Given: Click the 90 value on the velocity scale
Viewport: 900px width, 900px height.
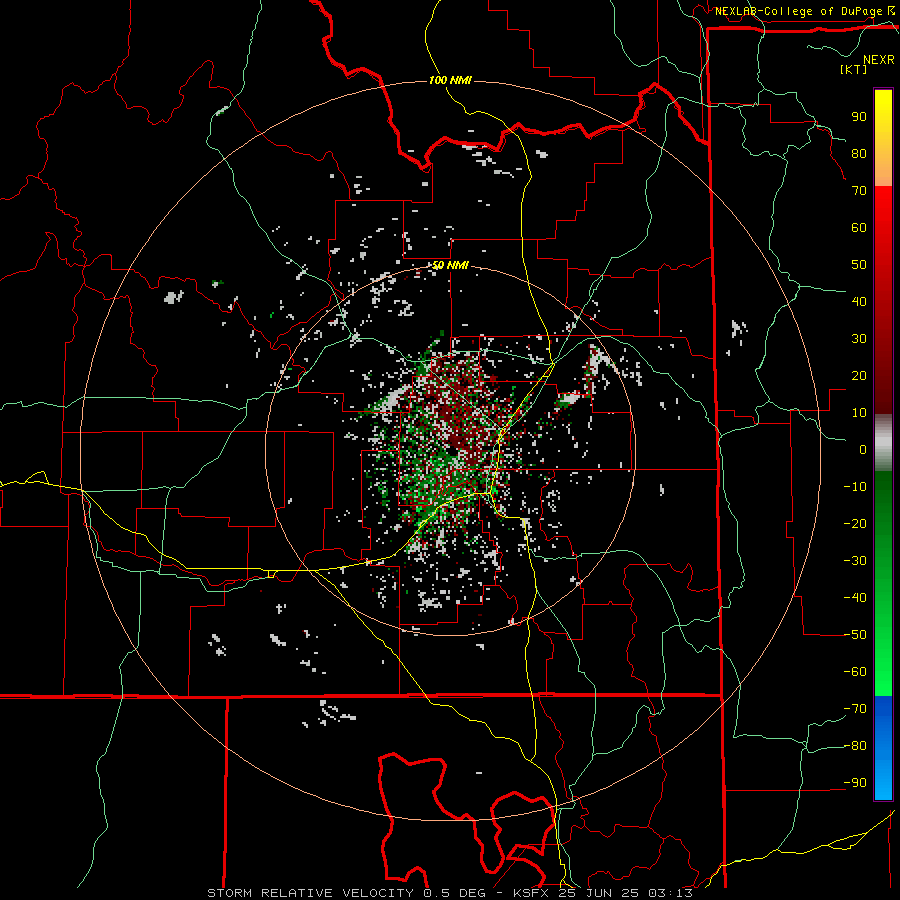Looking at the screenshot, I should (x=859, y=117).
